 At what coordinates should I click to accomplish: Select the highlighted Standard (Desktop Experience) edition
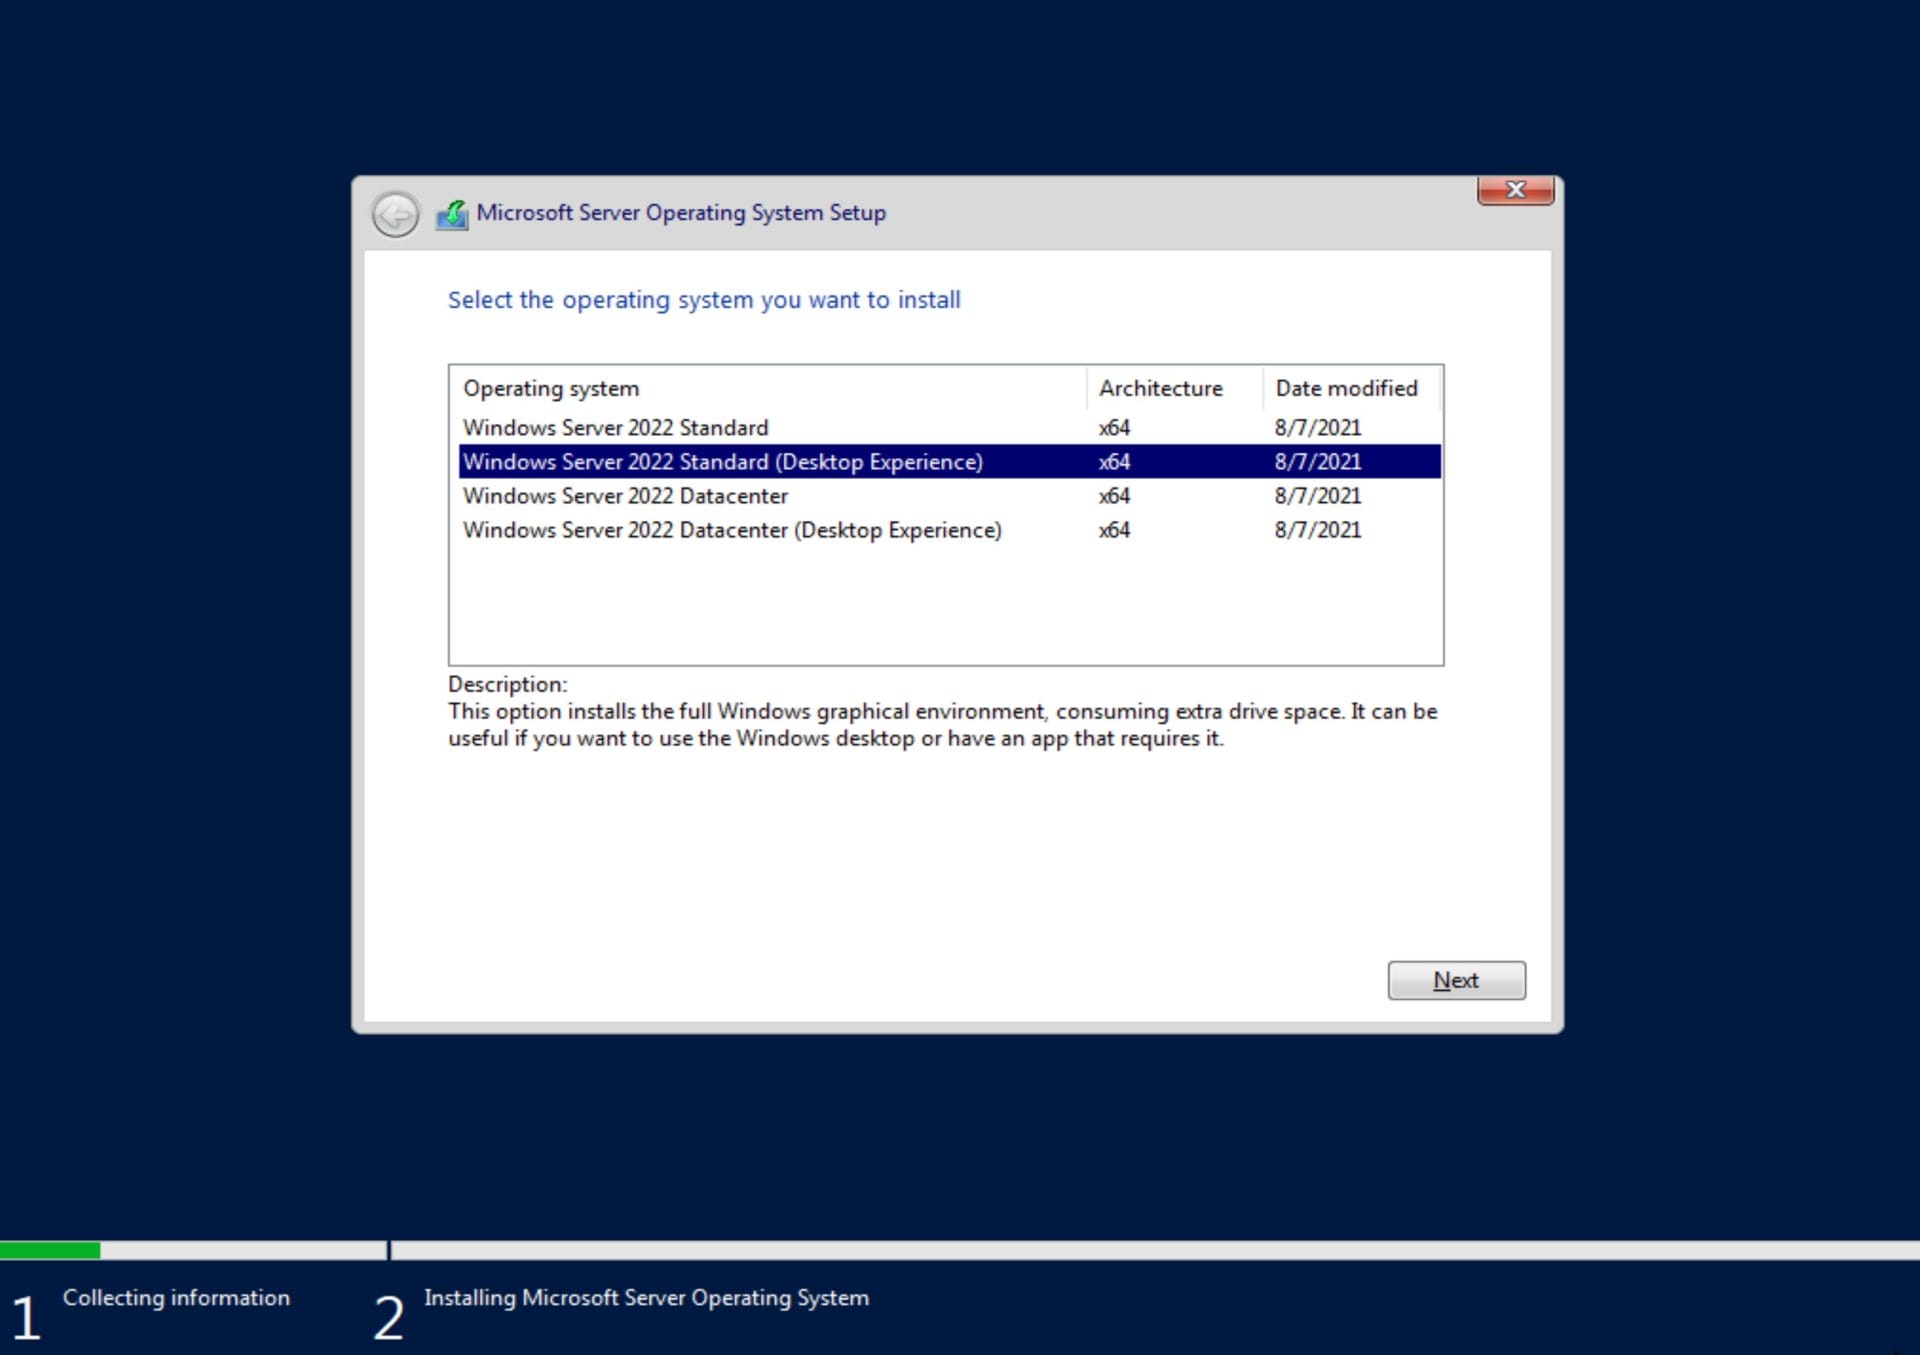pos(723,461)
